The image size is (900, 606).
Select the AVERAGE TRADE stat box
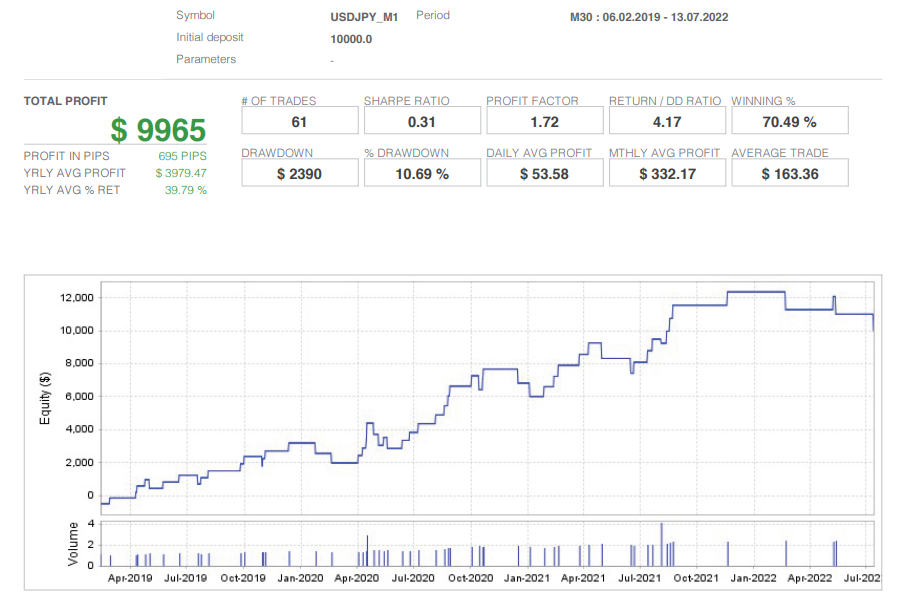[789, 172]
